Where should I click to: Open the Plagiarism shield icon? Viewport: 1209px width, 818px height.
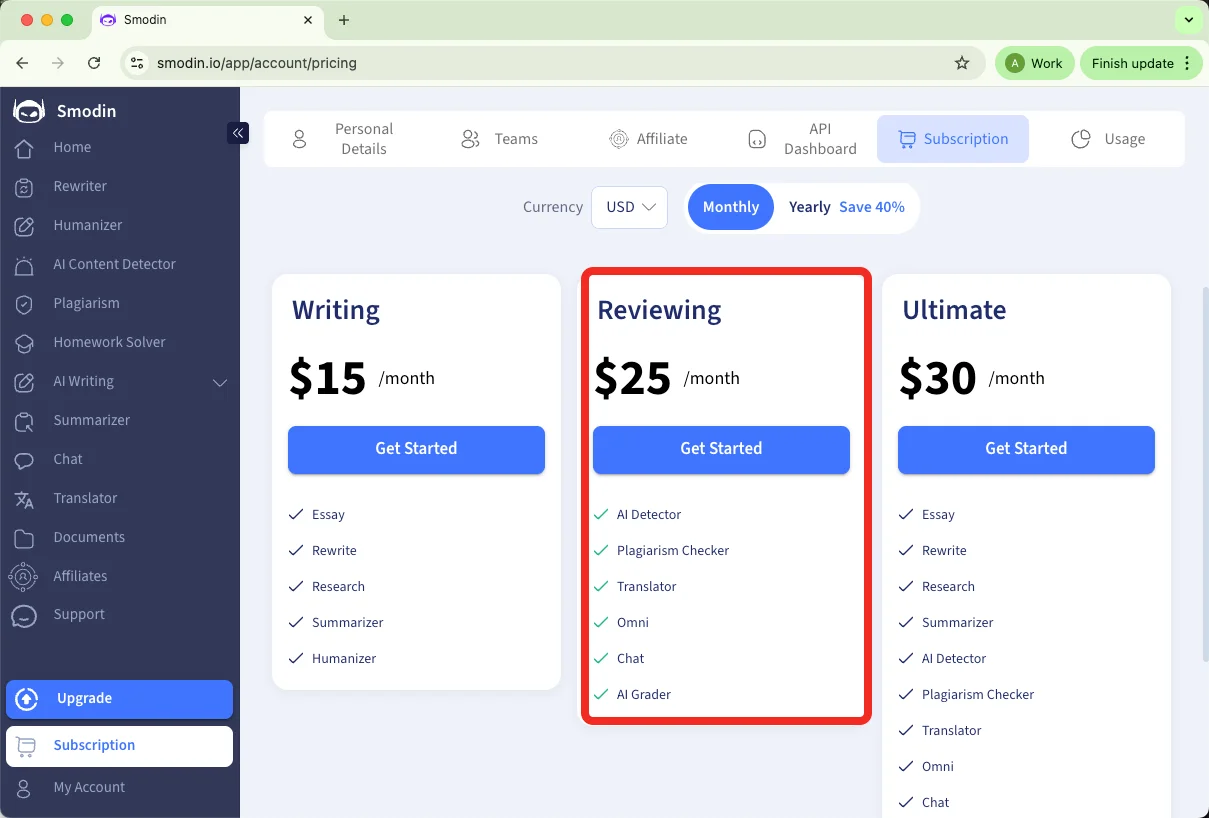point(24,304)
